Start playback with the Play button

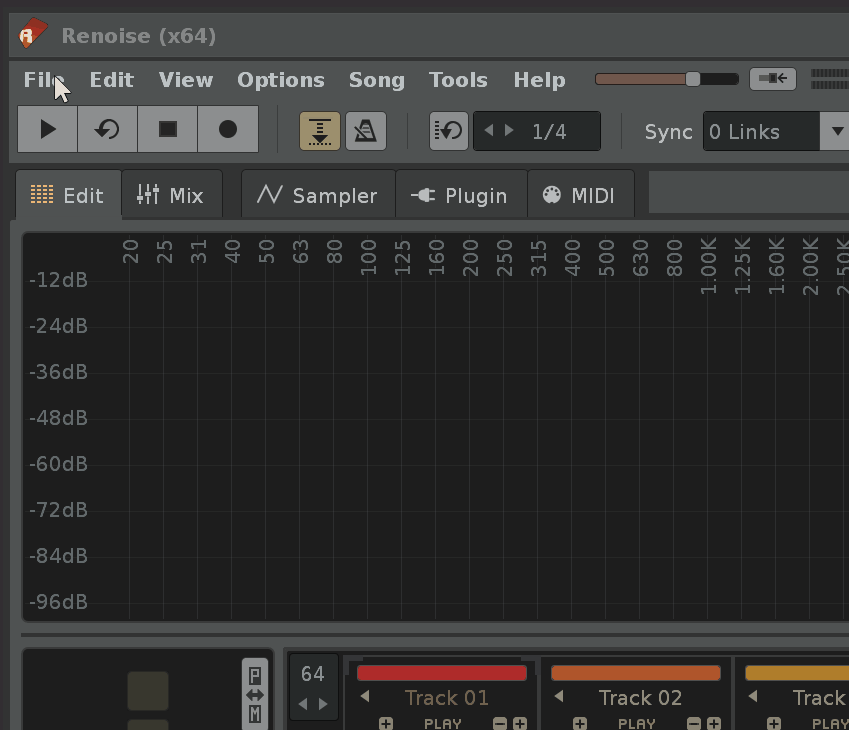click(48, 129)
